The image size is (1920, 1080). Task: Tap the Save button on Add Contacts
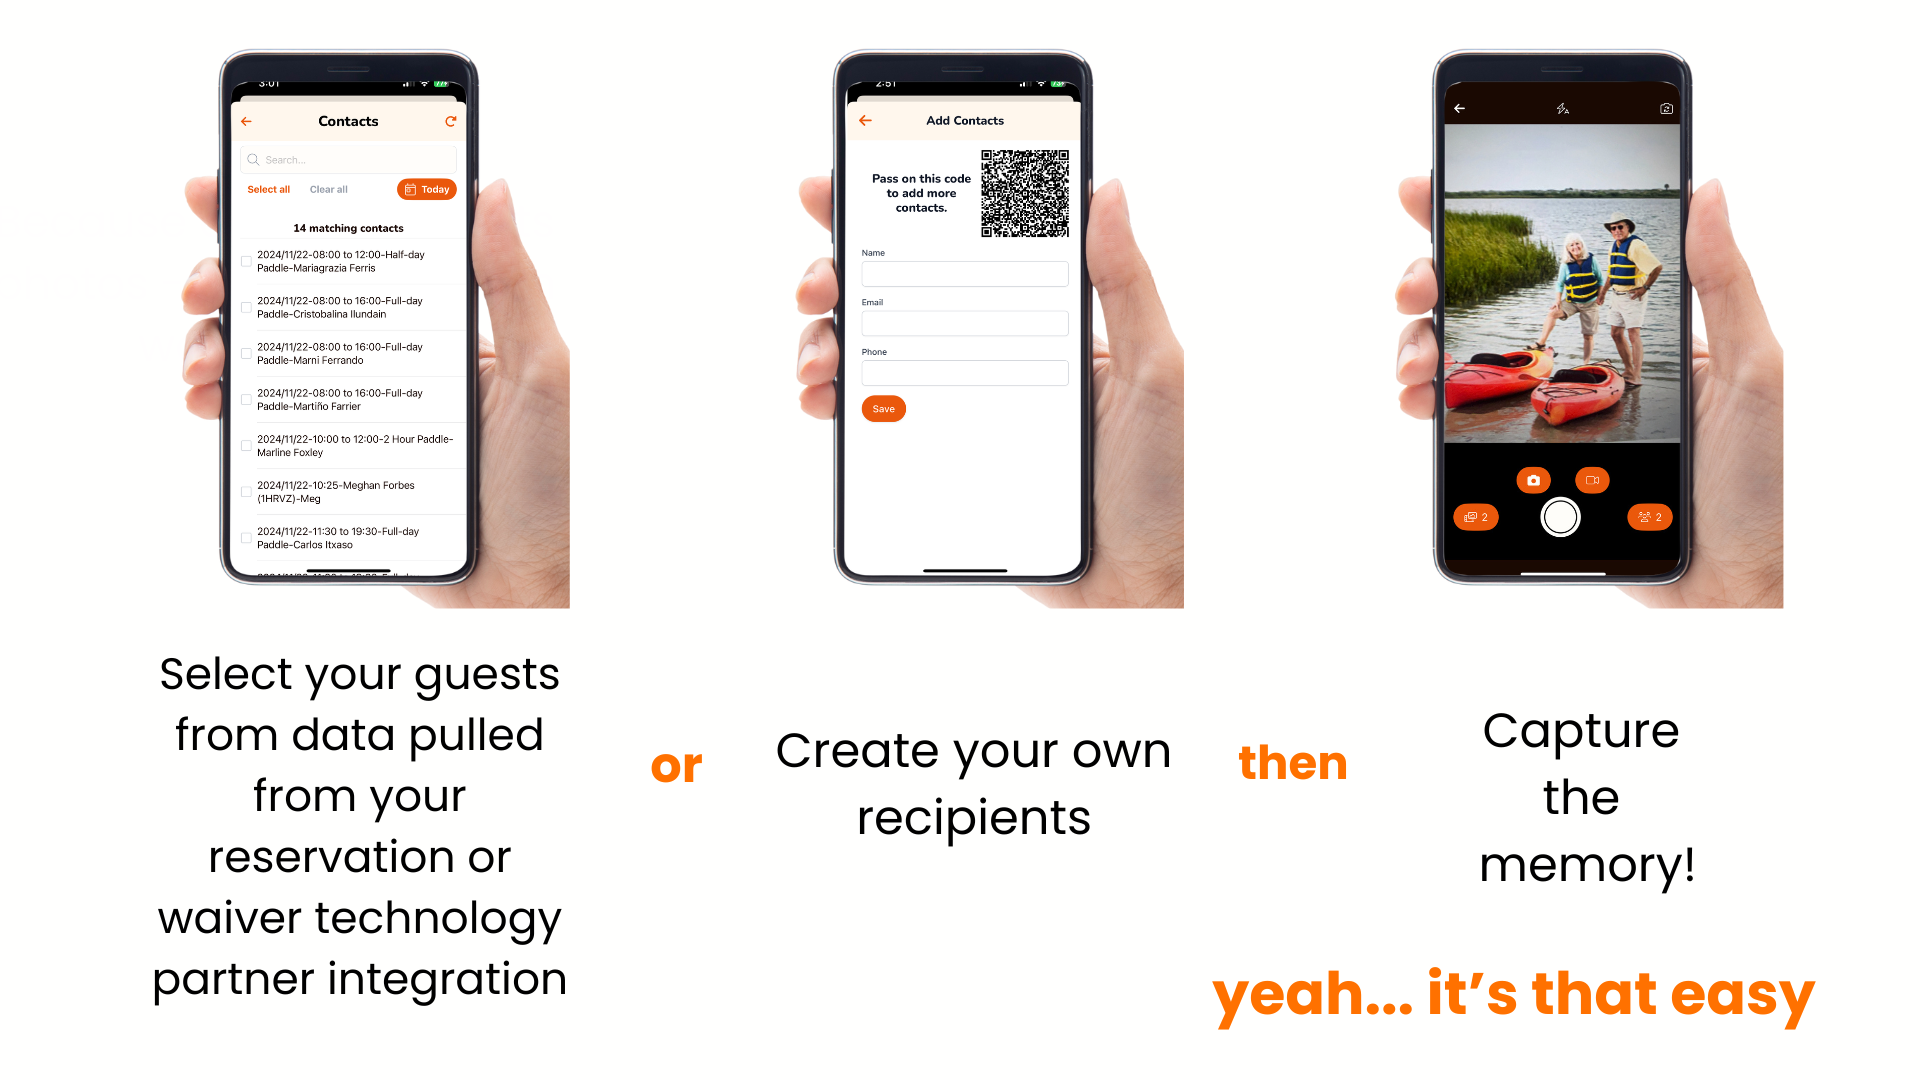point(884,409)
